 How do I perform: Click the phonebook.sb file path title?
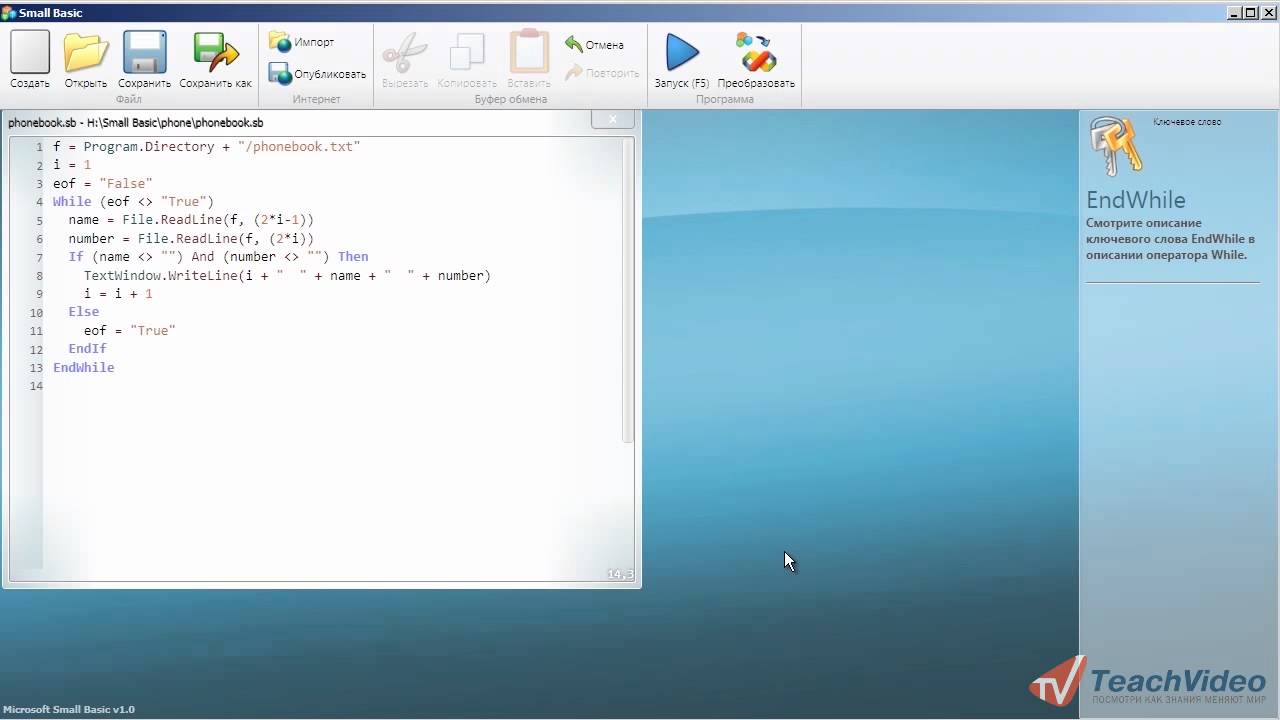136,123
